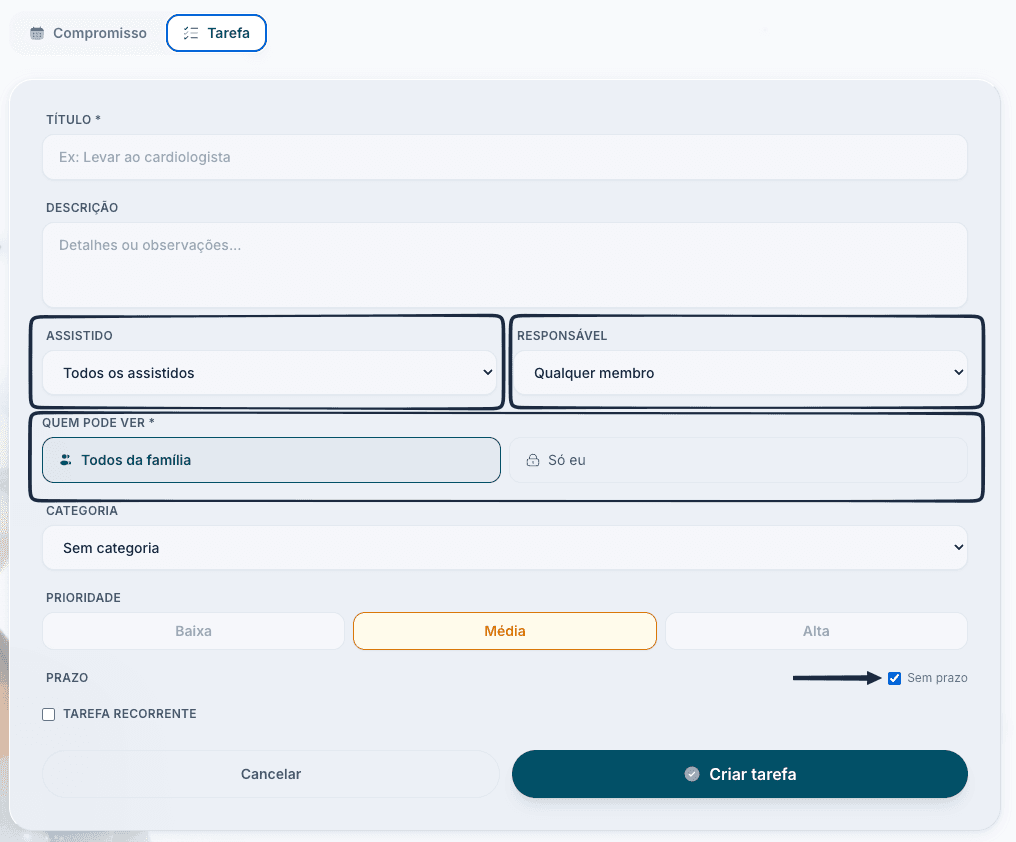1016x842 pixels.
Task: Click the Cancelar button
Action: pos(271,774)
